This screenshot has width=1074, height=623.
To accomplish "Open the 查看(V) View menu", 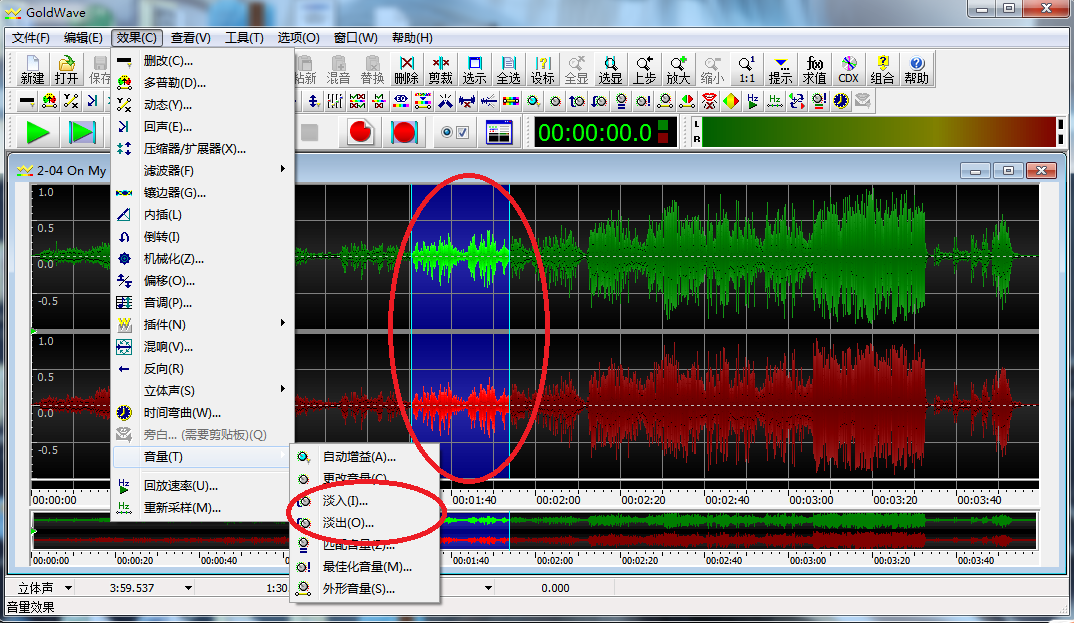I will [190, 38].
